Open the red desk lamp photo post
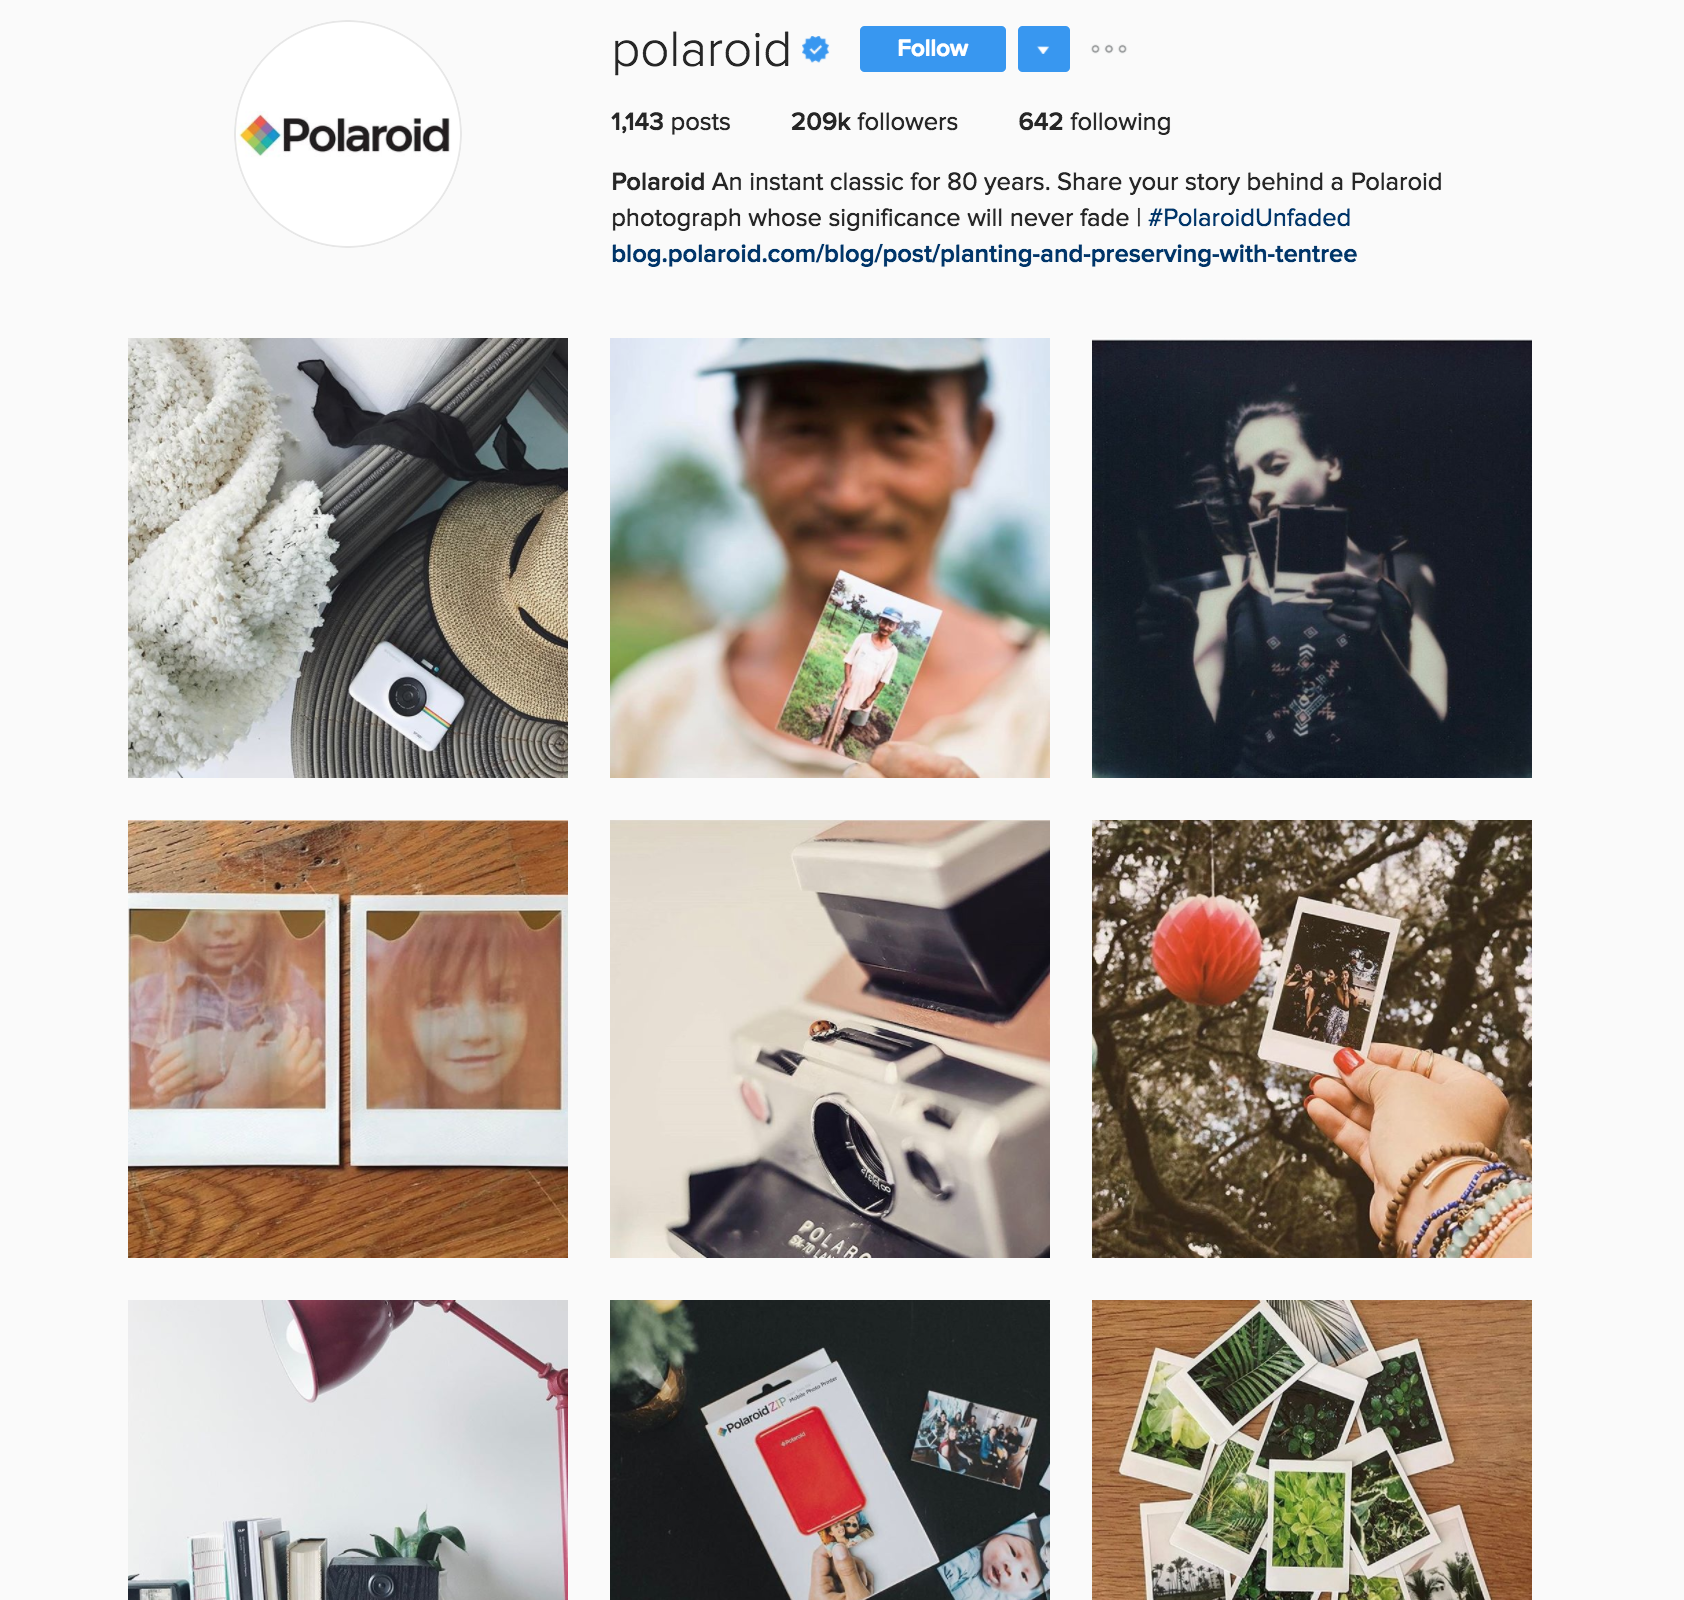 click(x=348, y=1450)
